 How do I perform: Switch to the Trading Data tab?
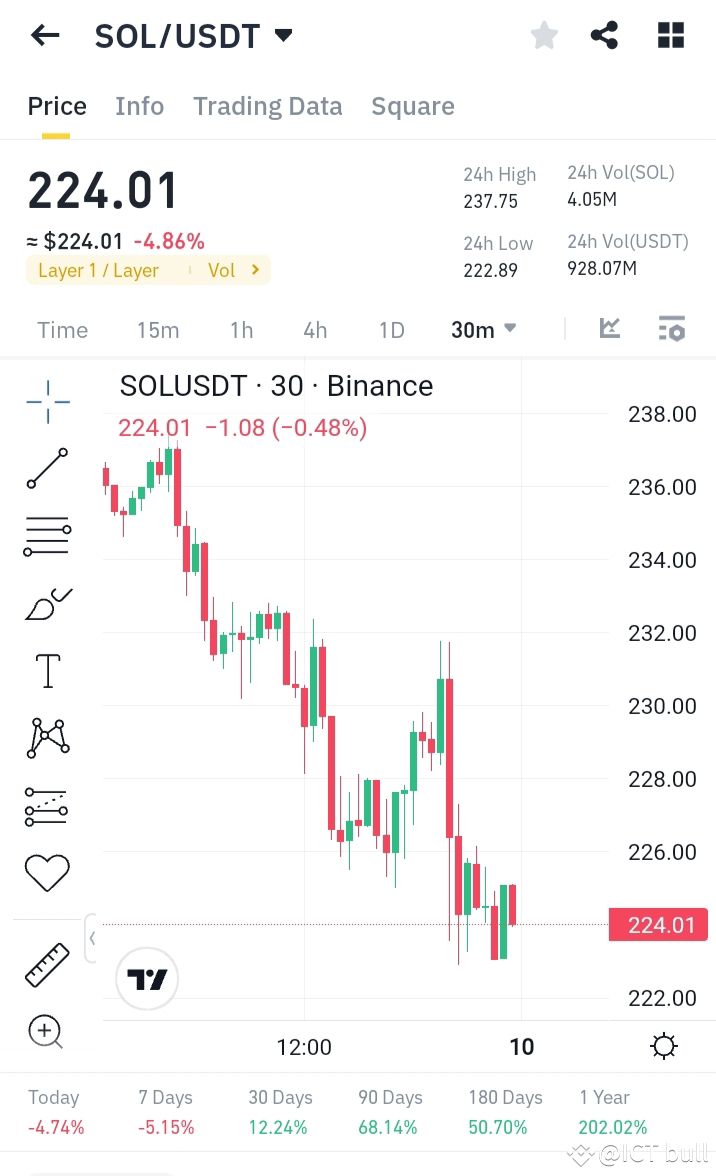[x=267, y=106]
